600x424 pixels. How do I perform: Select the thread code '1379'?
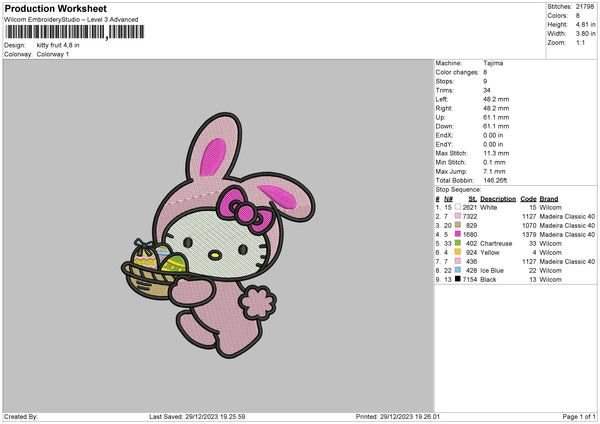point(529,235)
